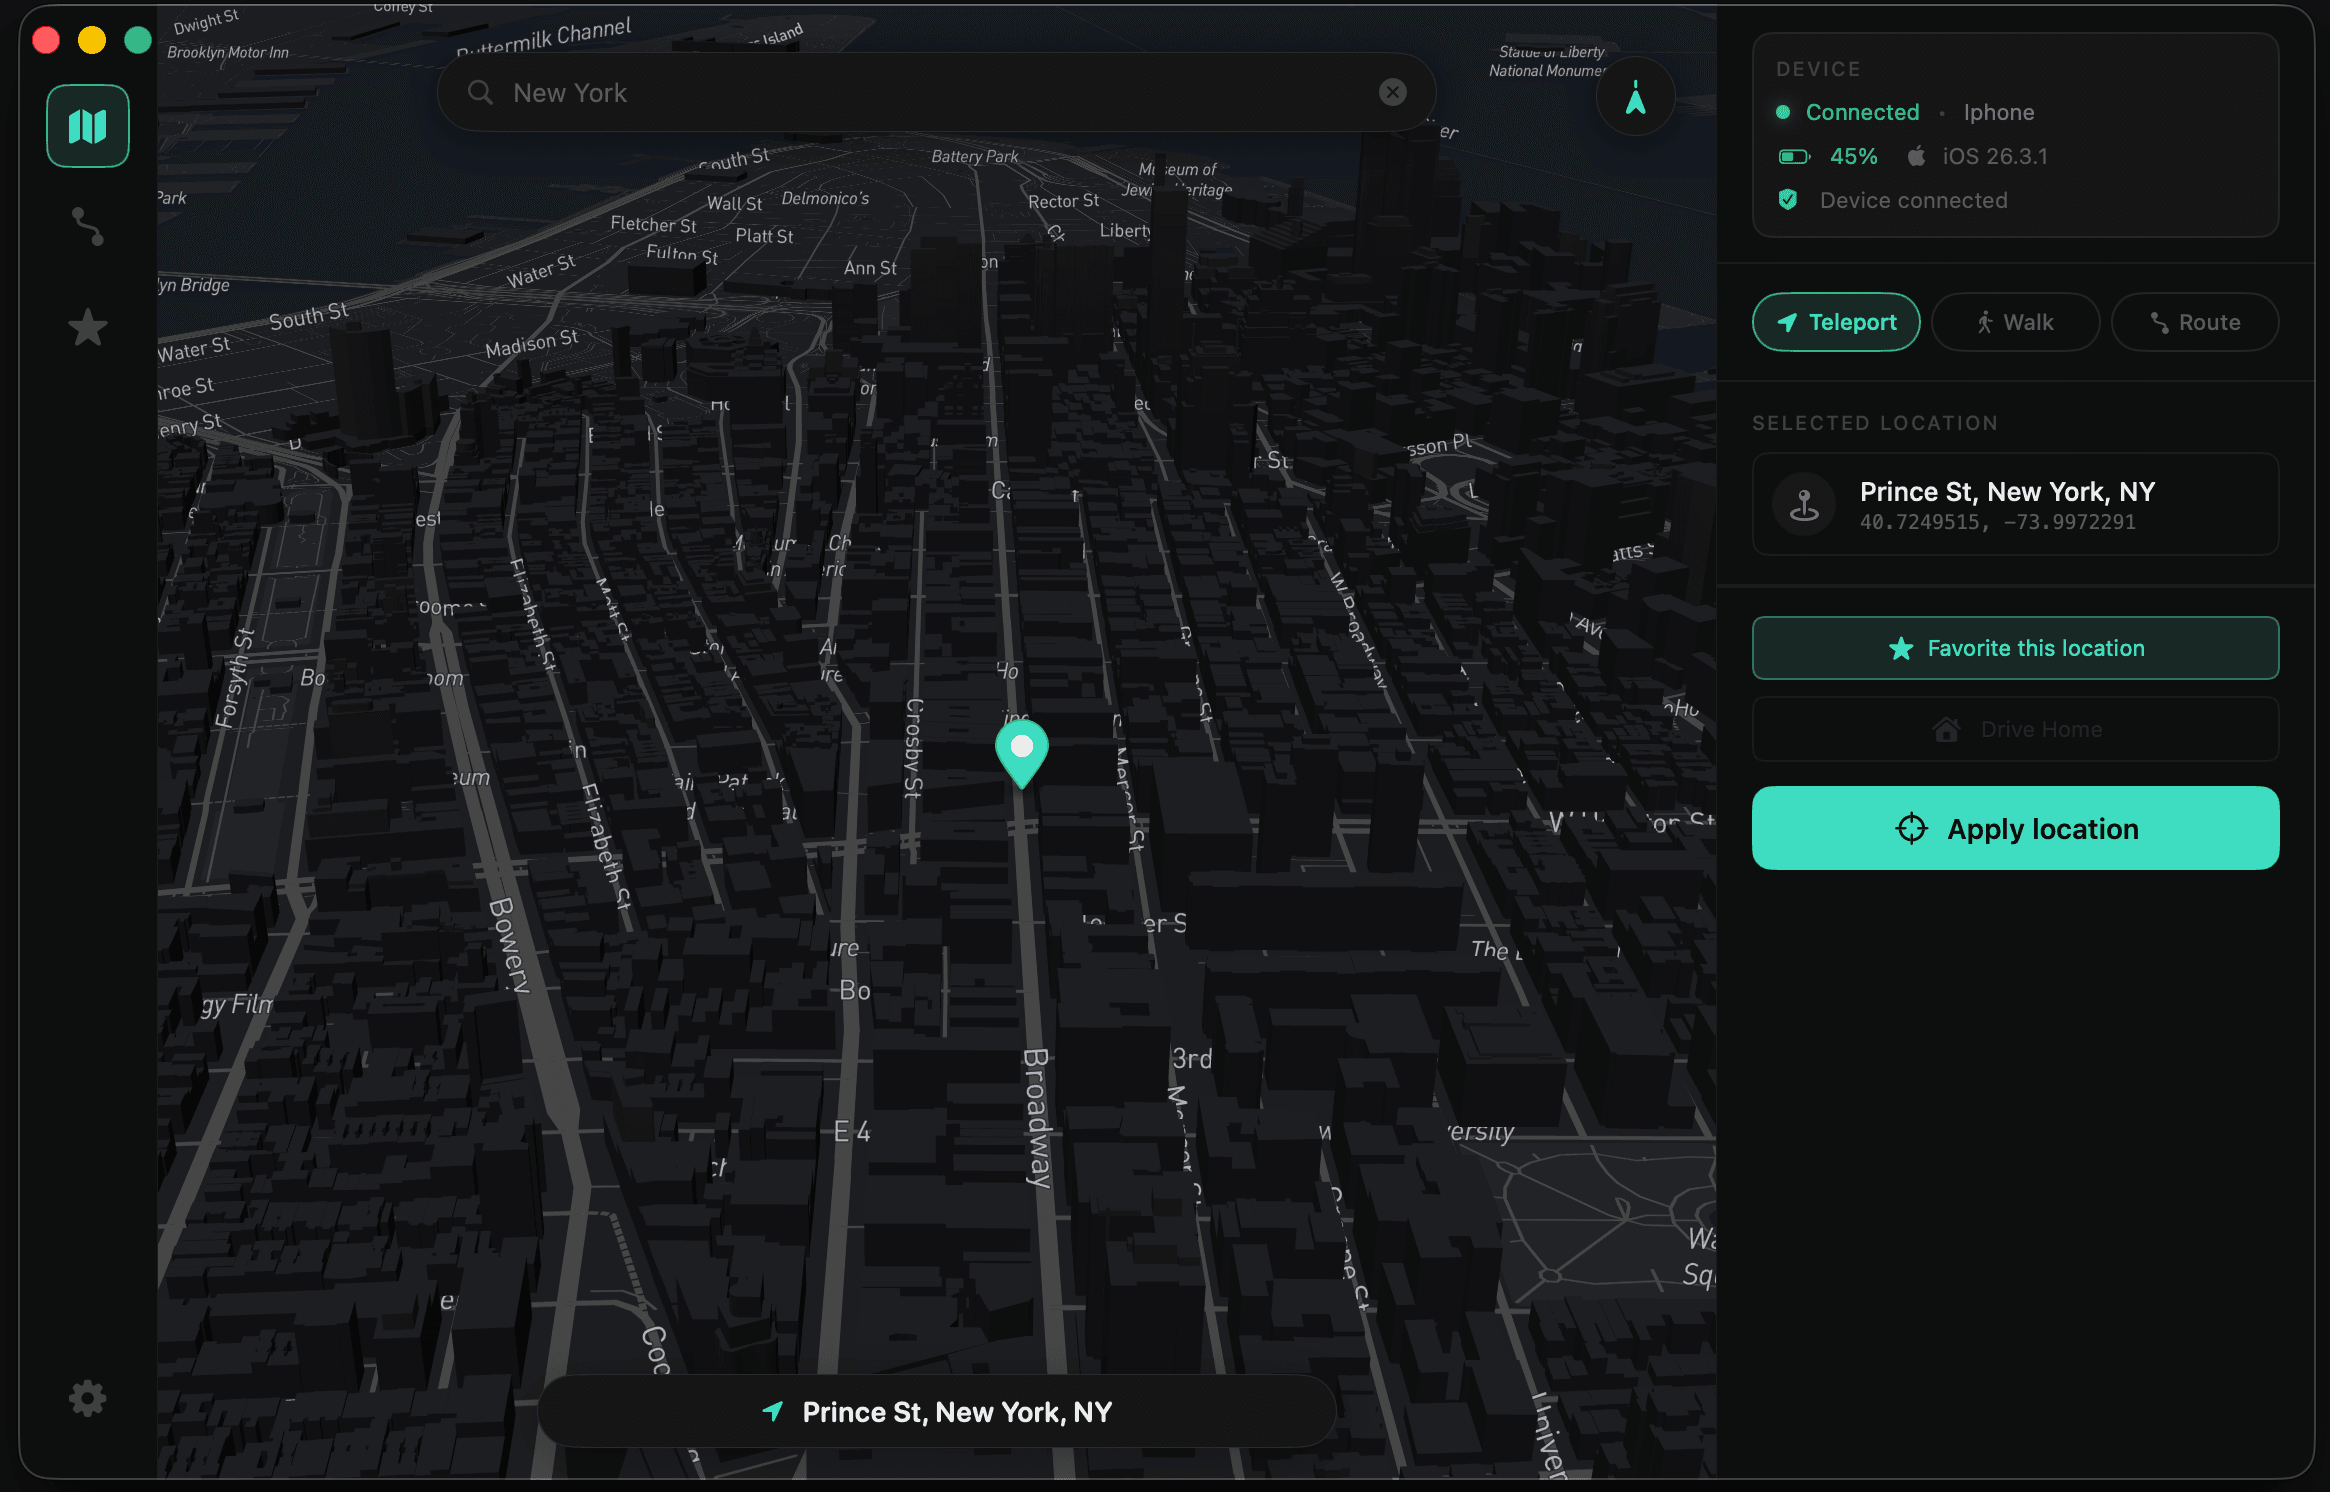Switch to Teleport mode
The height and width of the screenshot is (1492, 2330).
pos(1836,322)
